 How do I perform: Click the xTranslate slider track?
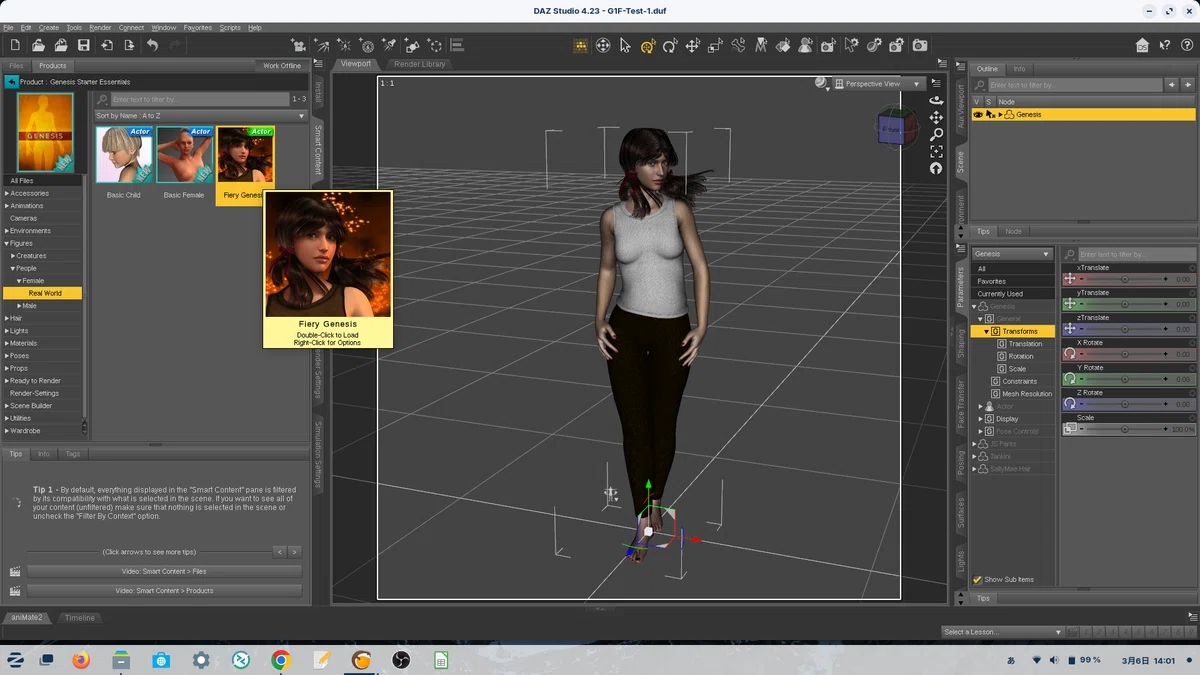click(1124, 280)
